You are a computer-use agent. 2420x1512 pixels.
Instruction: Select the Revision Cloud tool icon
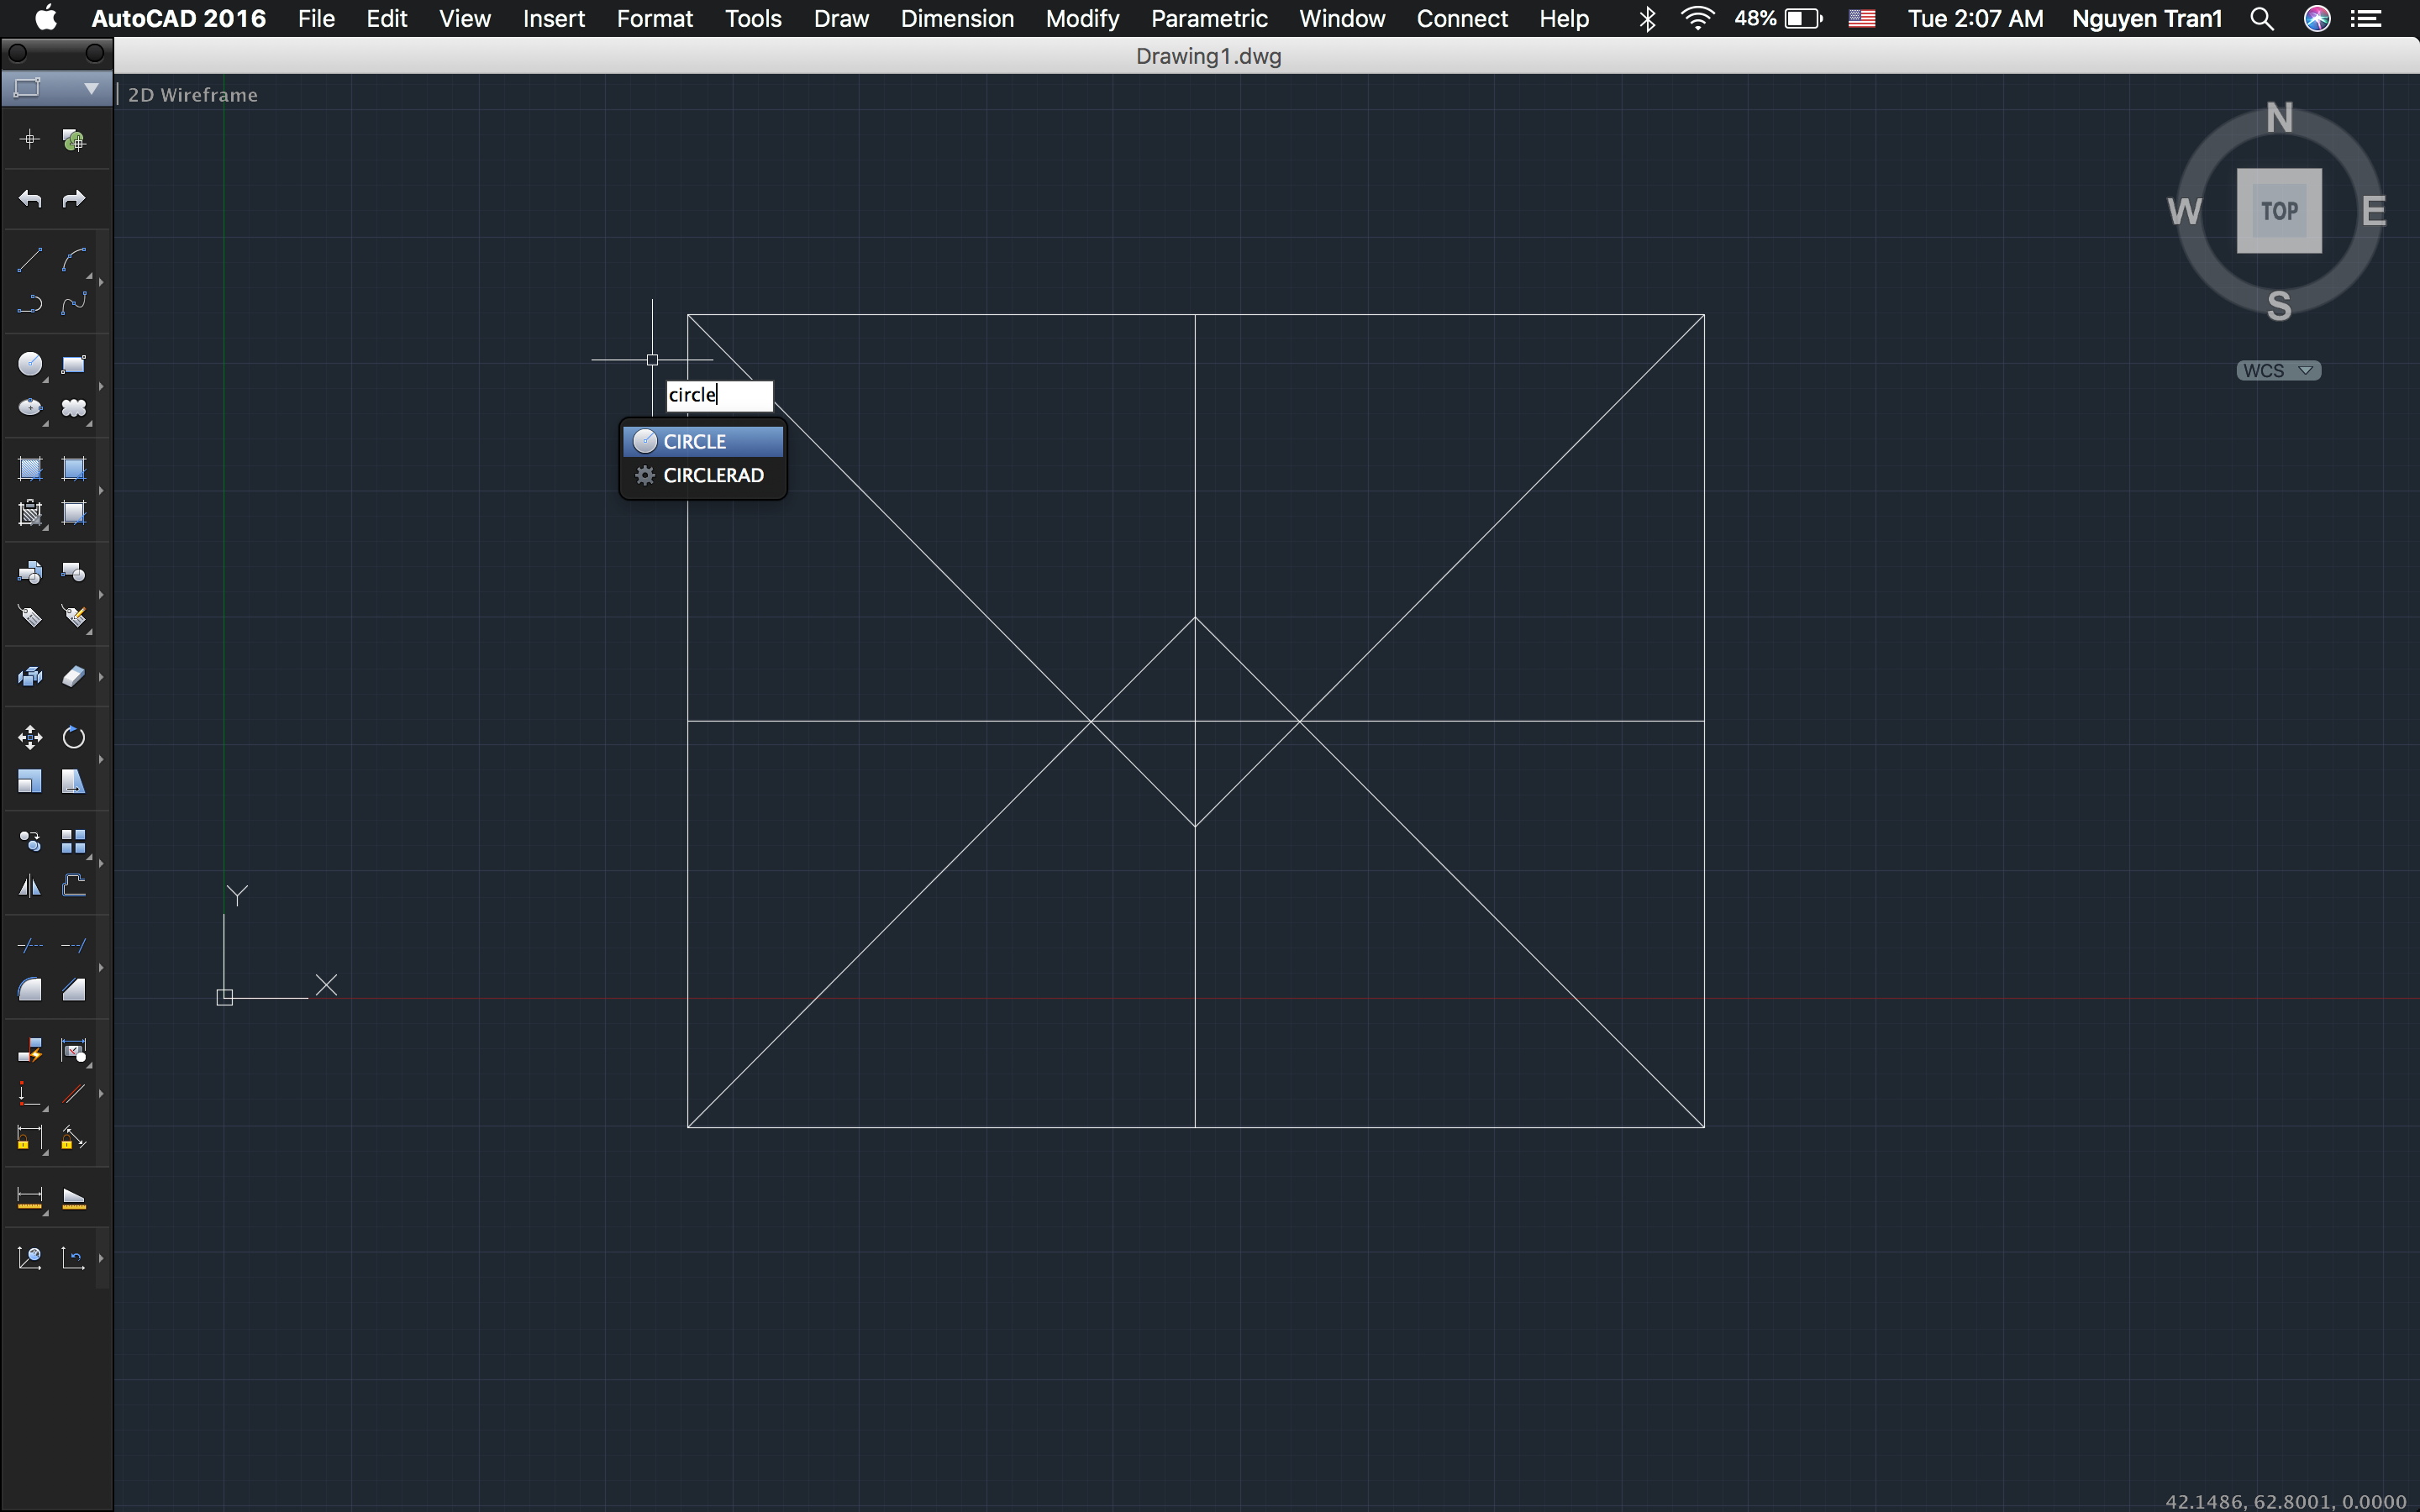[74, 408]
